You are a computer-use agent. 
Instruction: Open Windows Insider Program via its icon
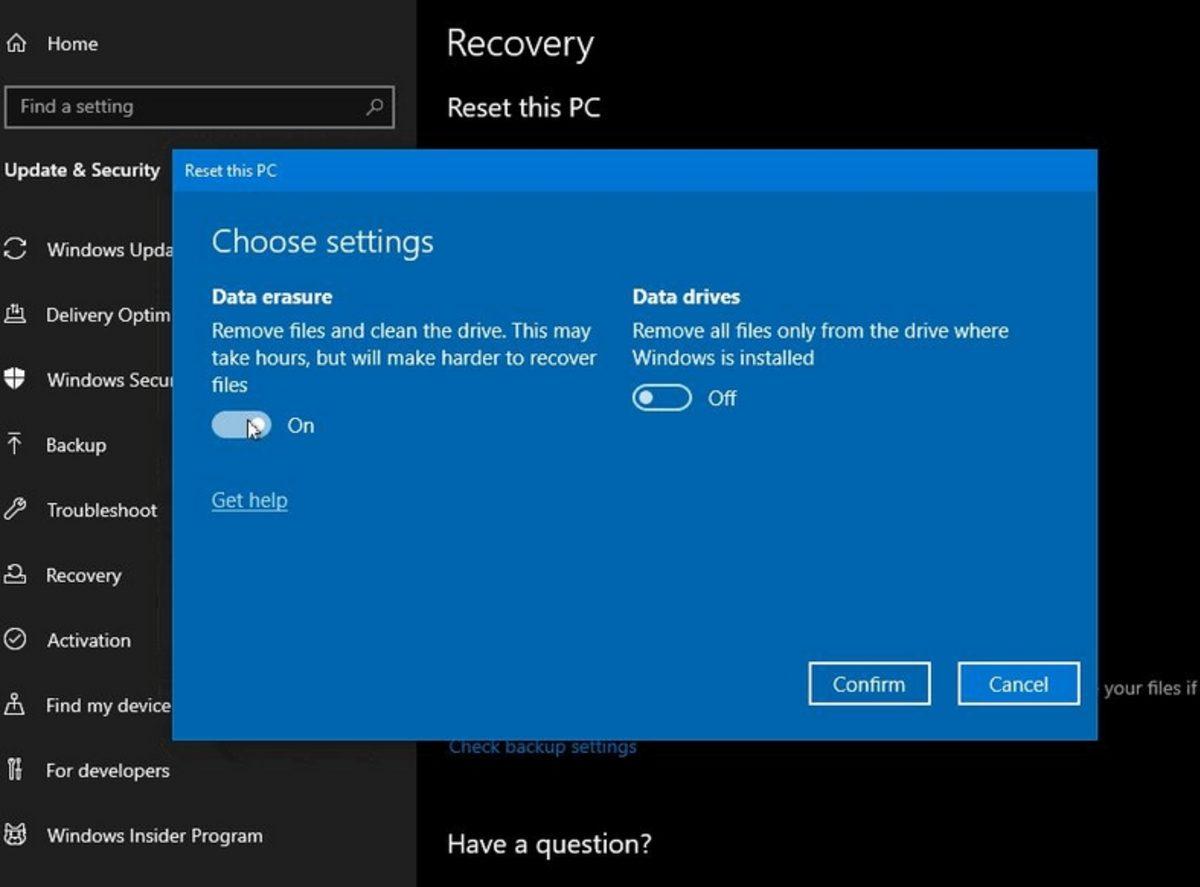pos(15,836)
